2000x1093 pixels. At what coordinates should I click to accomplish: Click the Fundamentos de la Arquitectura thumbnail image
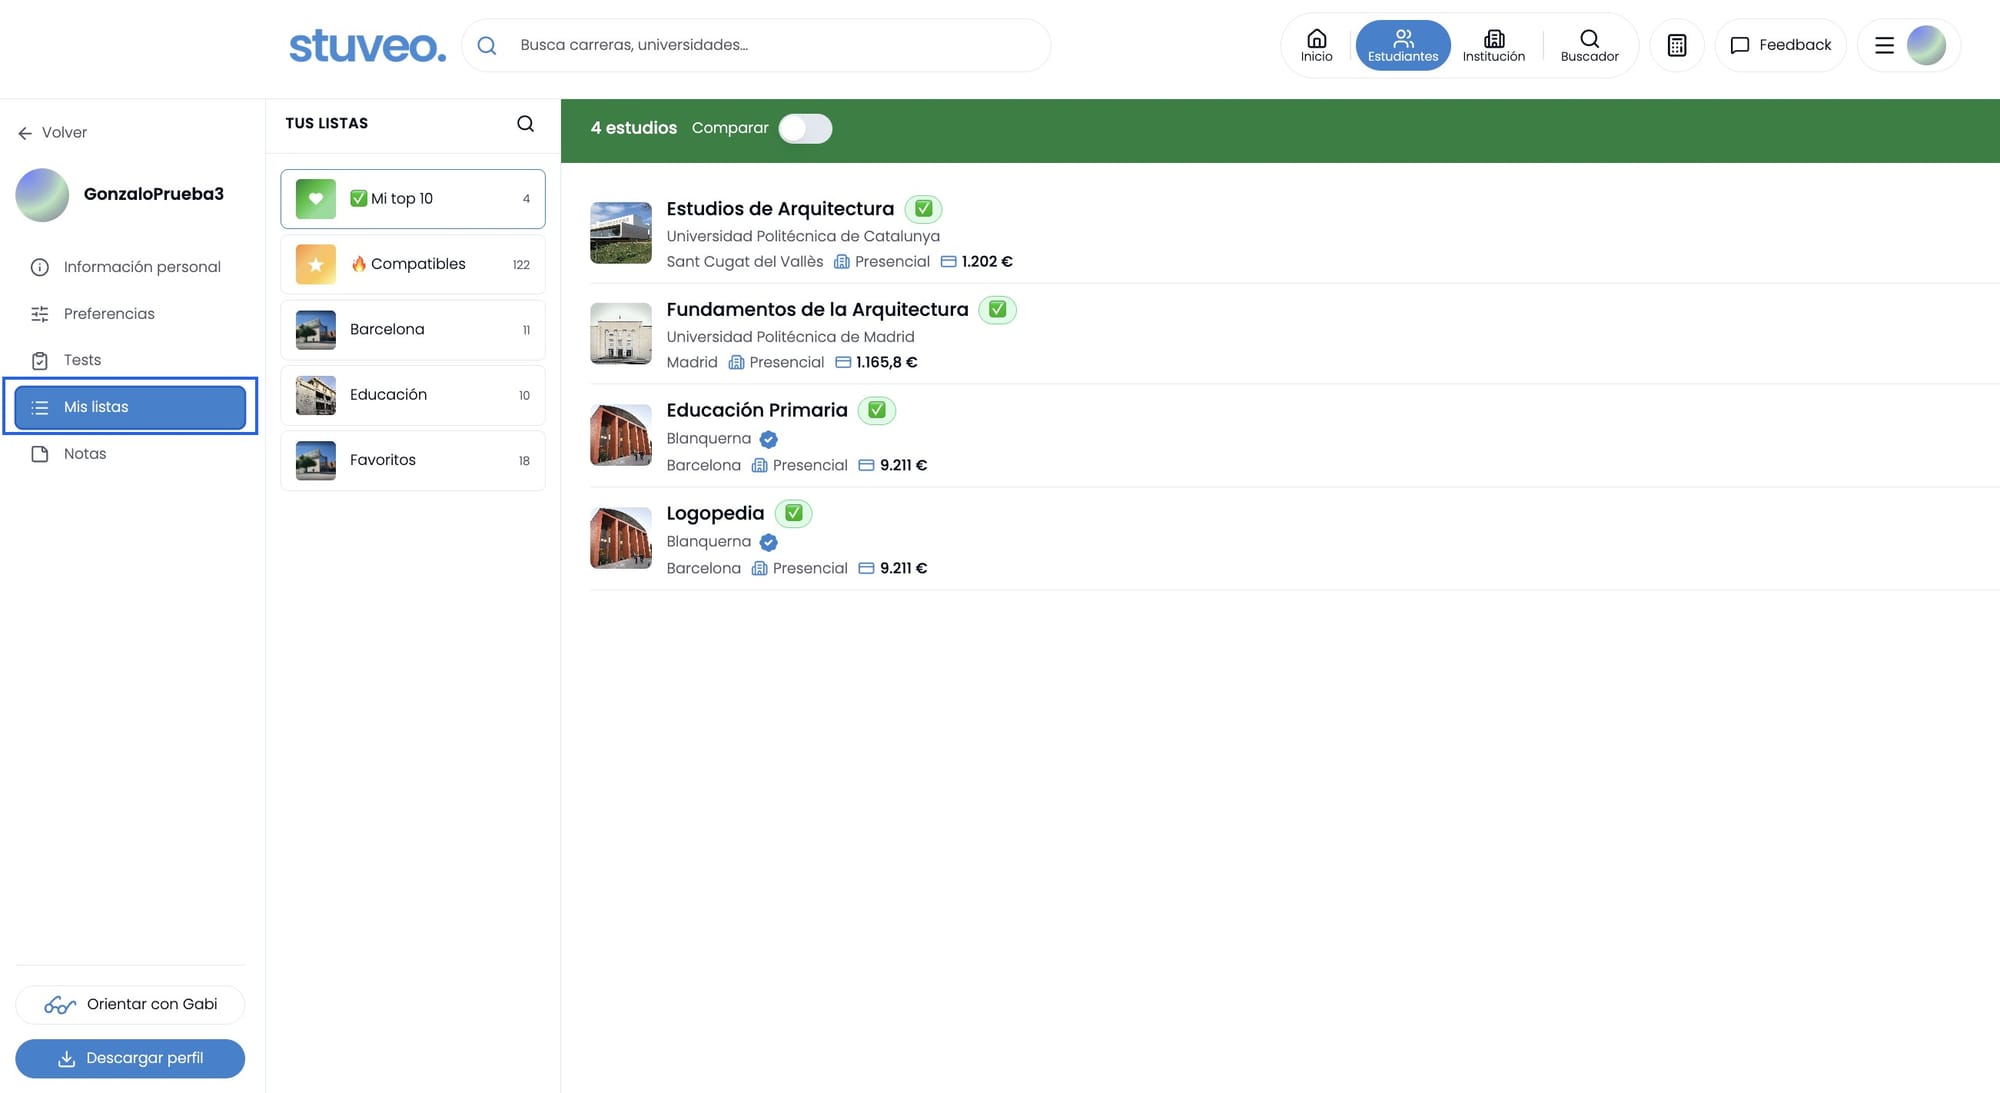click(x=621, y=334)
